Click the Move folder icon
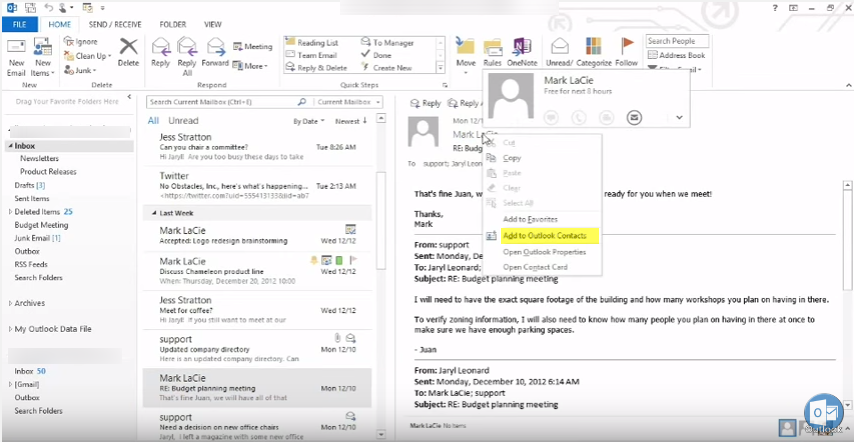 [466, 47]
